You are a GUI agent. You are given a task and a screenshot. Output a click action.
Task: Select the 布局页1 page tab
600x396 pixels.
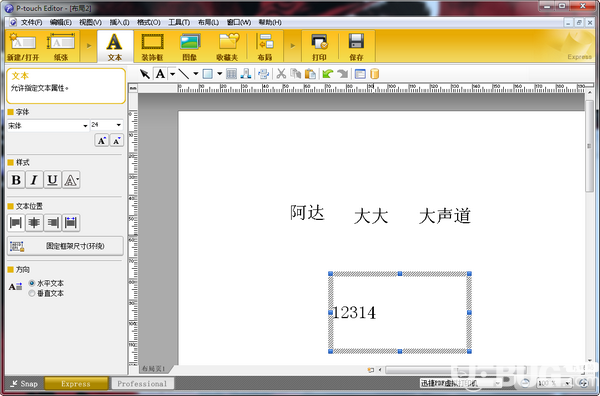(153, 369)
